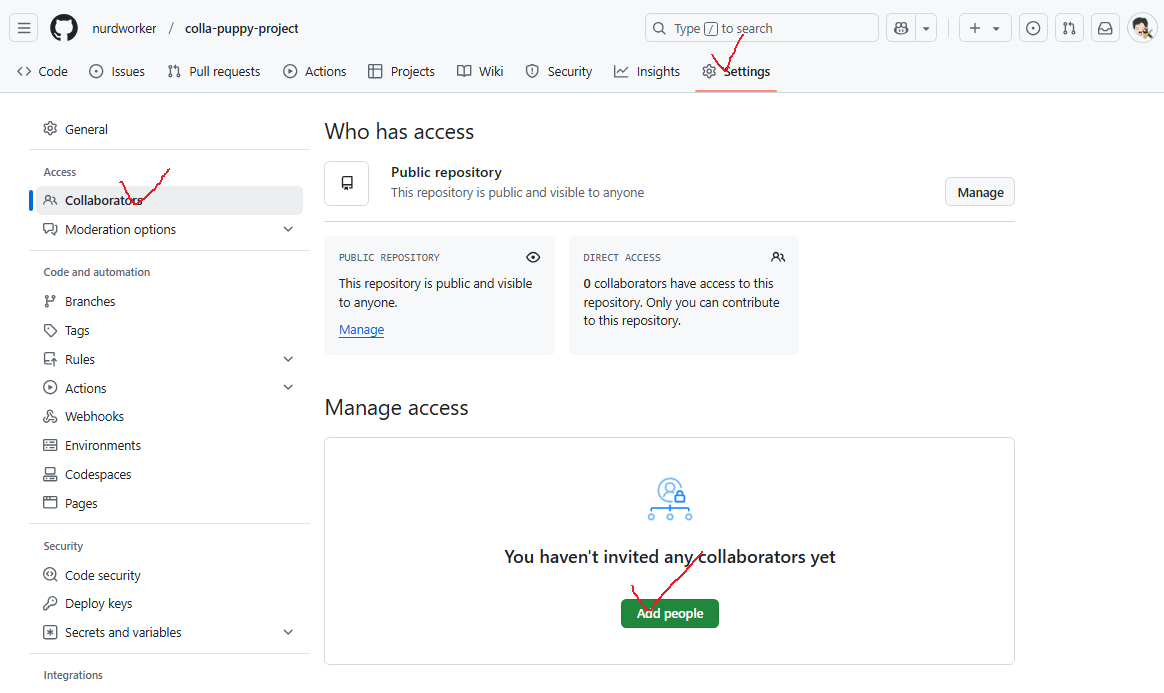This screenshot has height=693, width=1164.
Task: Open Secrets and variables item
Action: (169, 632)
